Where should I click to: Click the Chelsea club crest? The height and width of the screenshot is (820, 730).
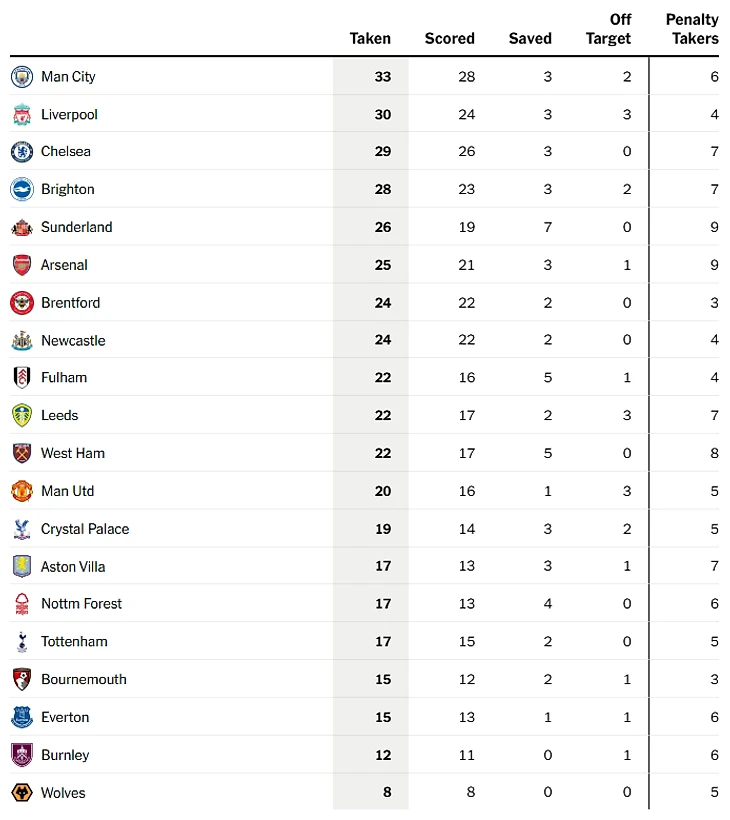22,152
